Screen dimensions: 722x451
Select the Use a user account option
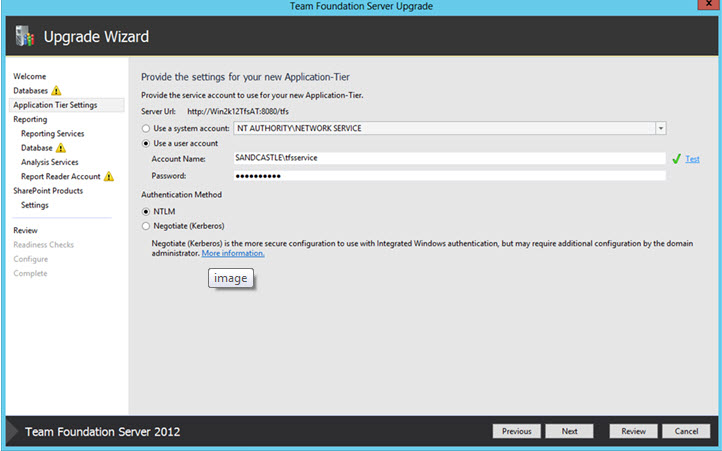click(146, 143)
